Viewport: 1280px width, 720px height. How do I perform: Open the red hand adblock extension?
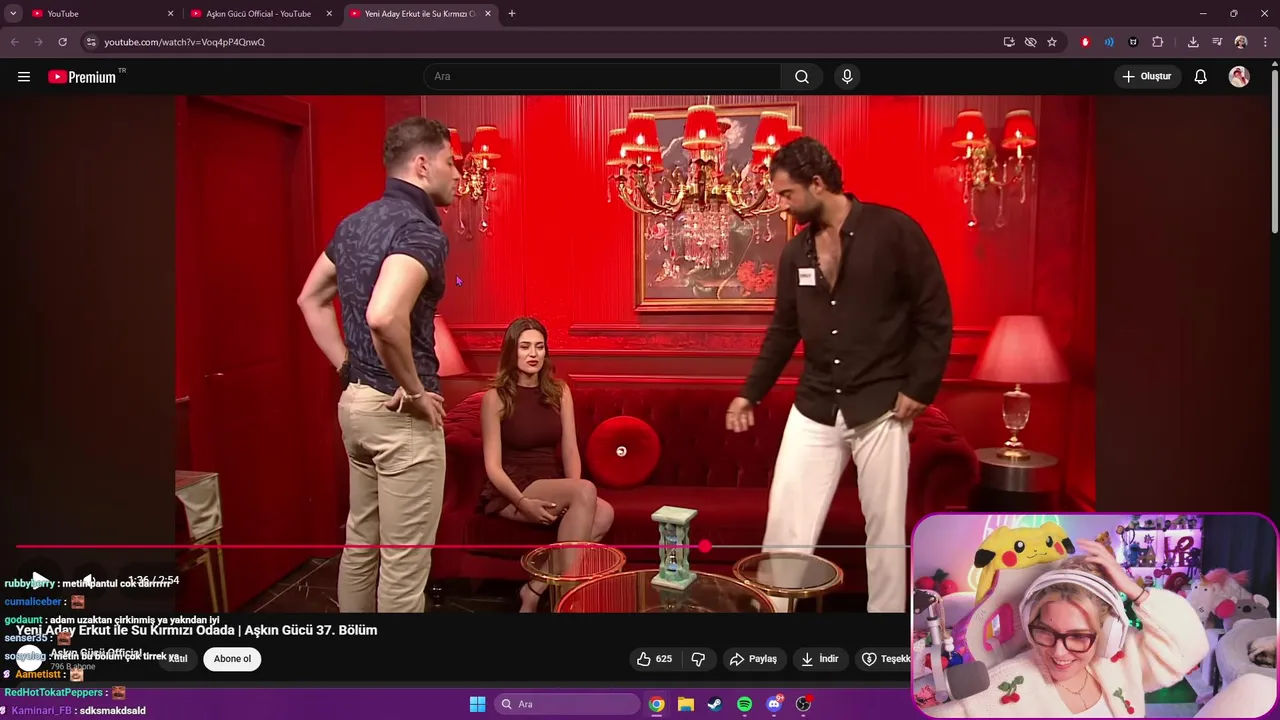[1085, 42]
